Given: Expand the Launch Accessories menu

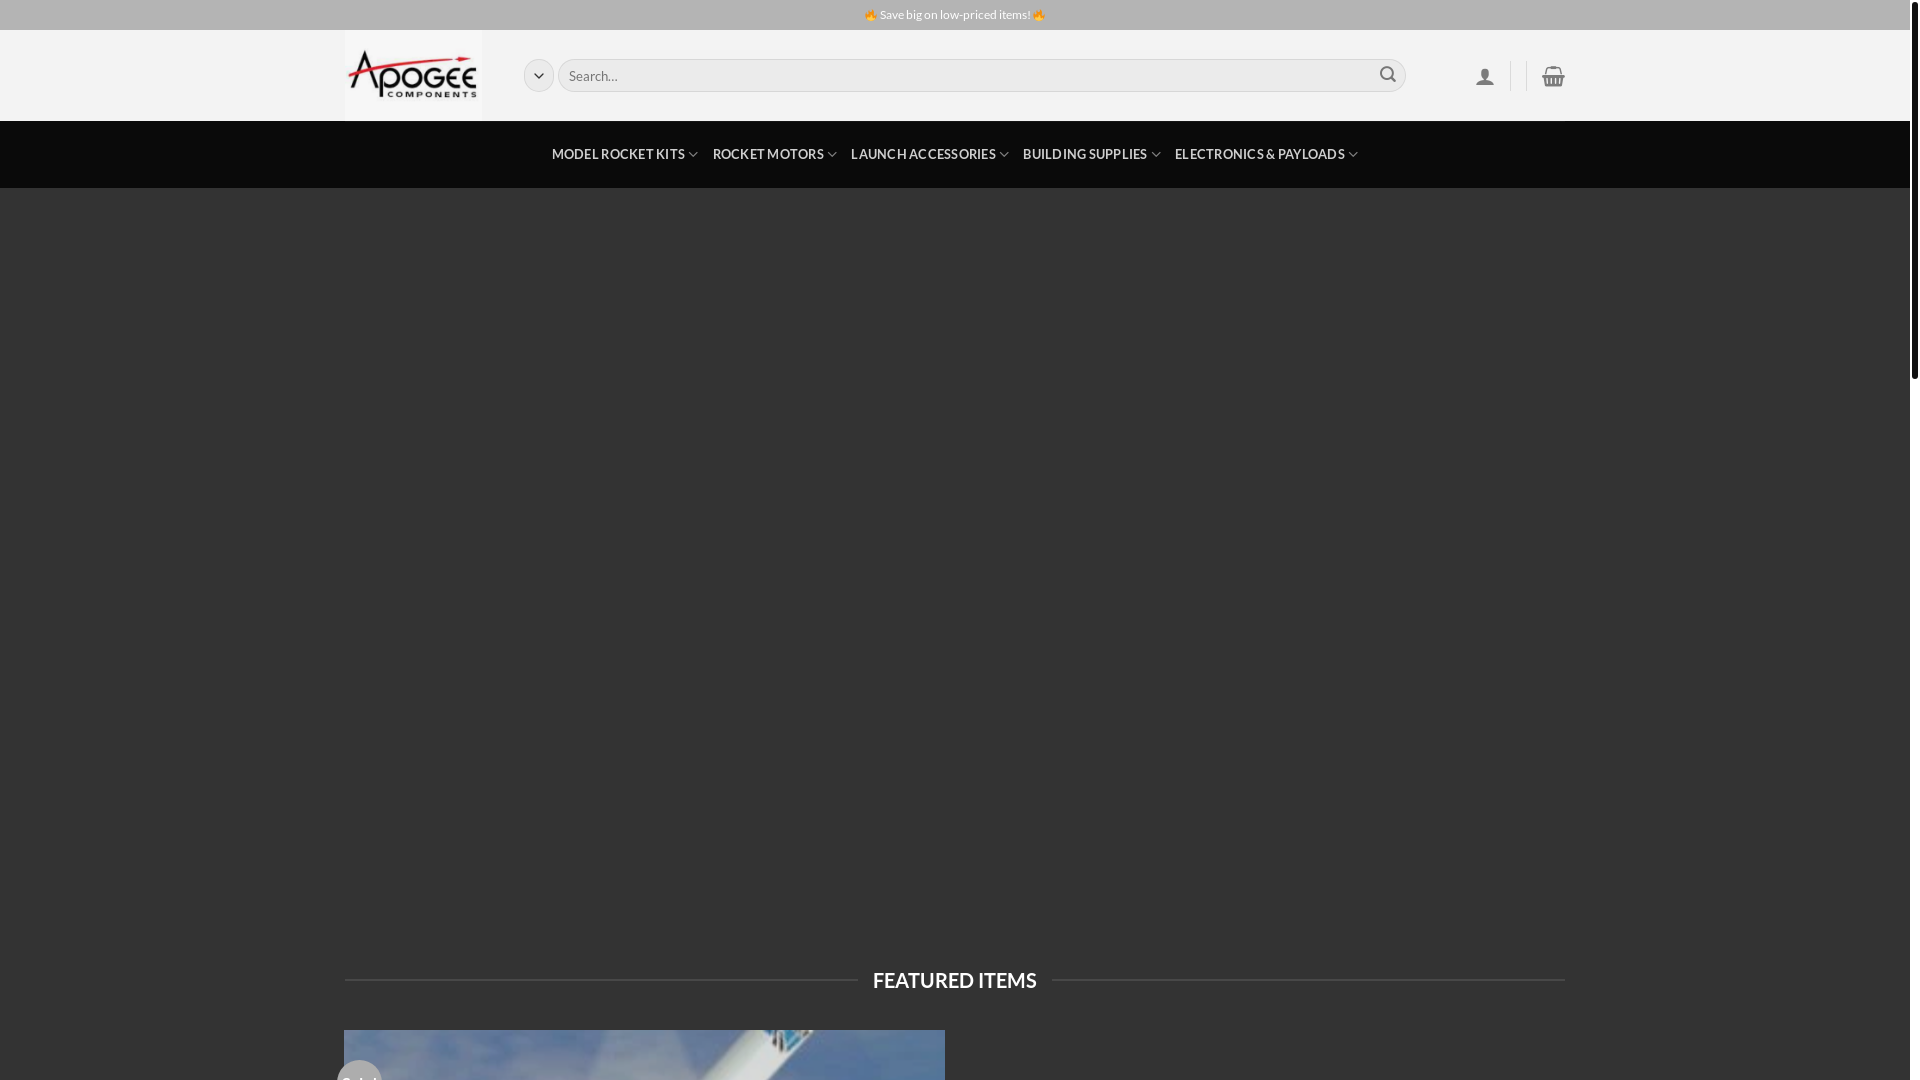Looking at the screenshot, I should pyautogui.click(x=930, y=154).
